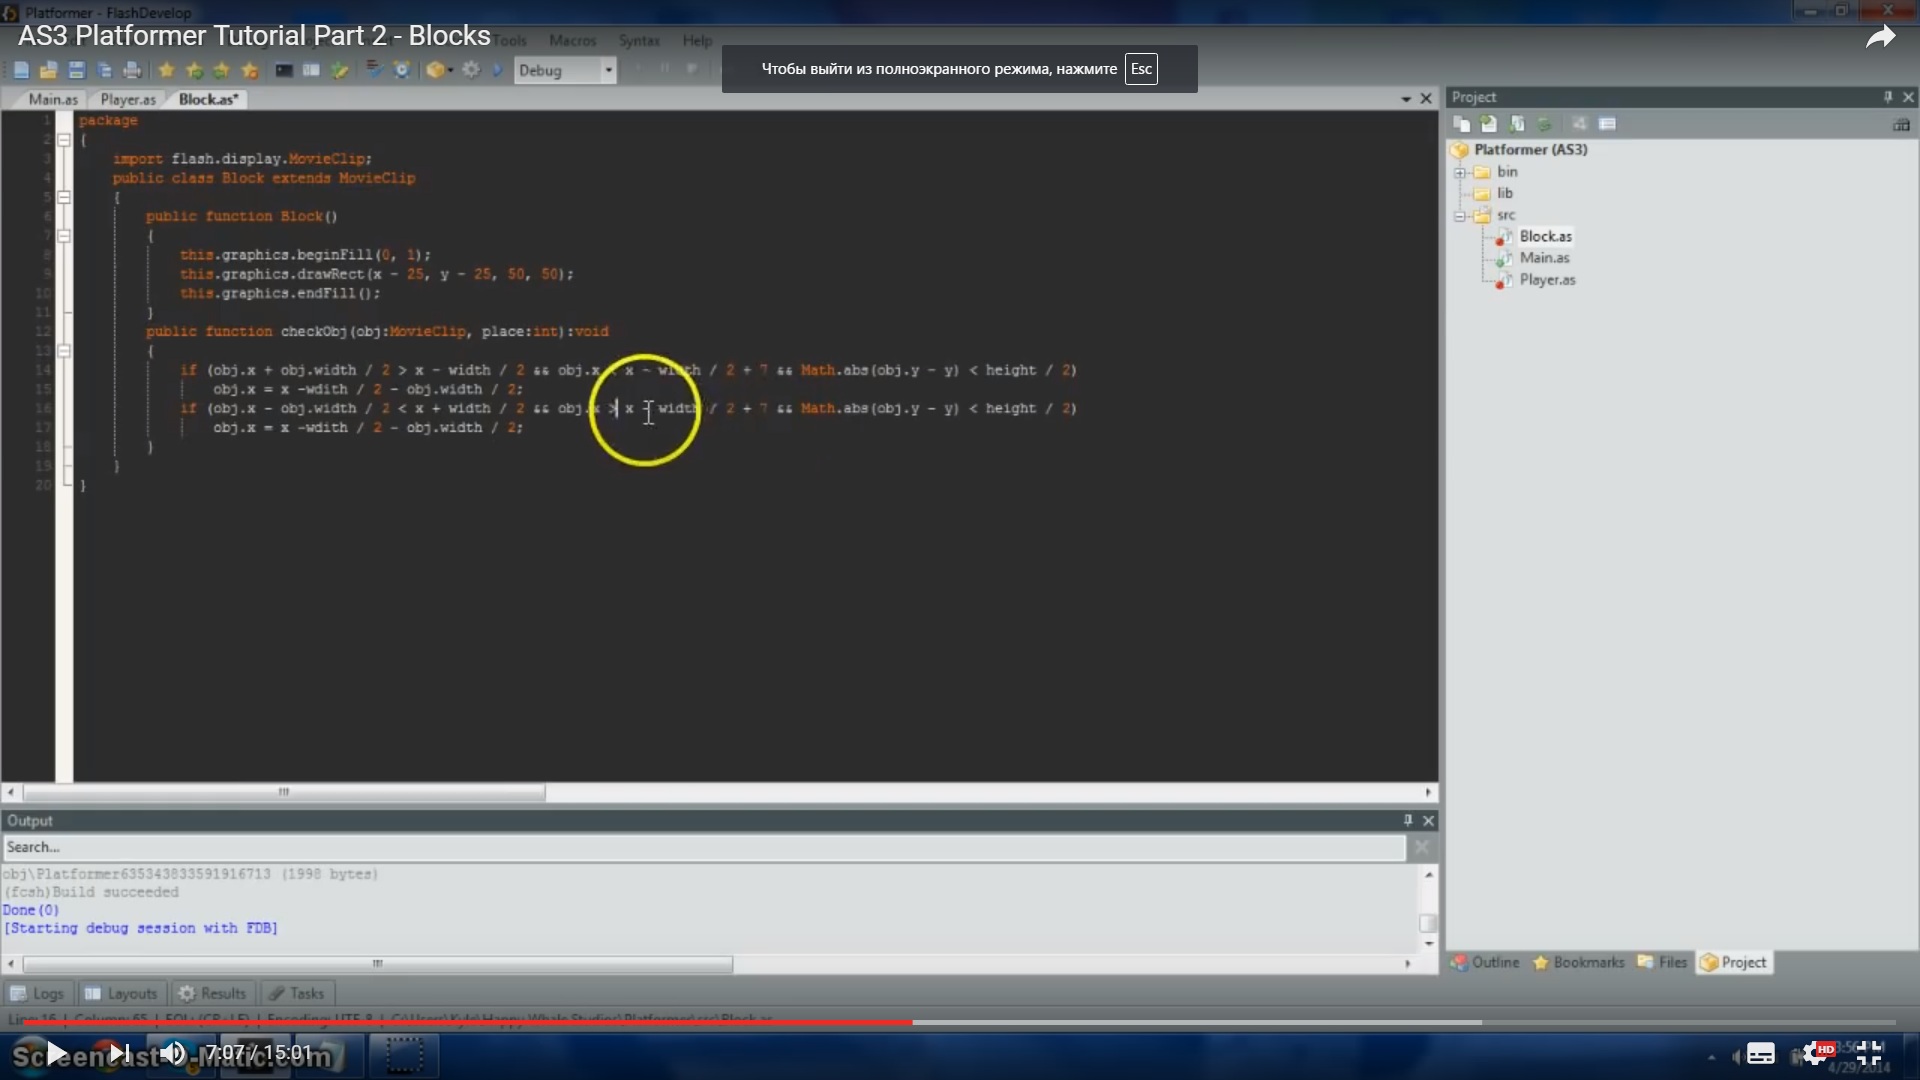
Task: Click the Print toolbar icon
Action: click(132, 70)
